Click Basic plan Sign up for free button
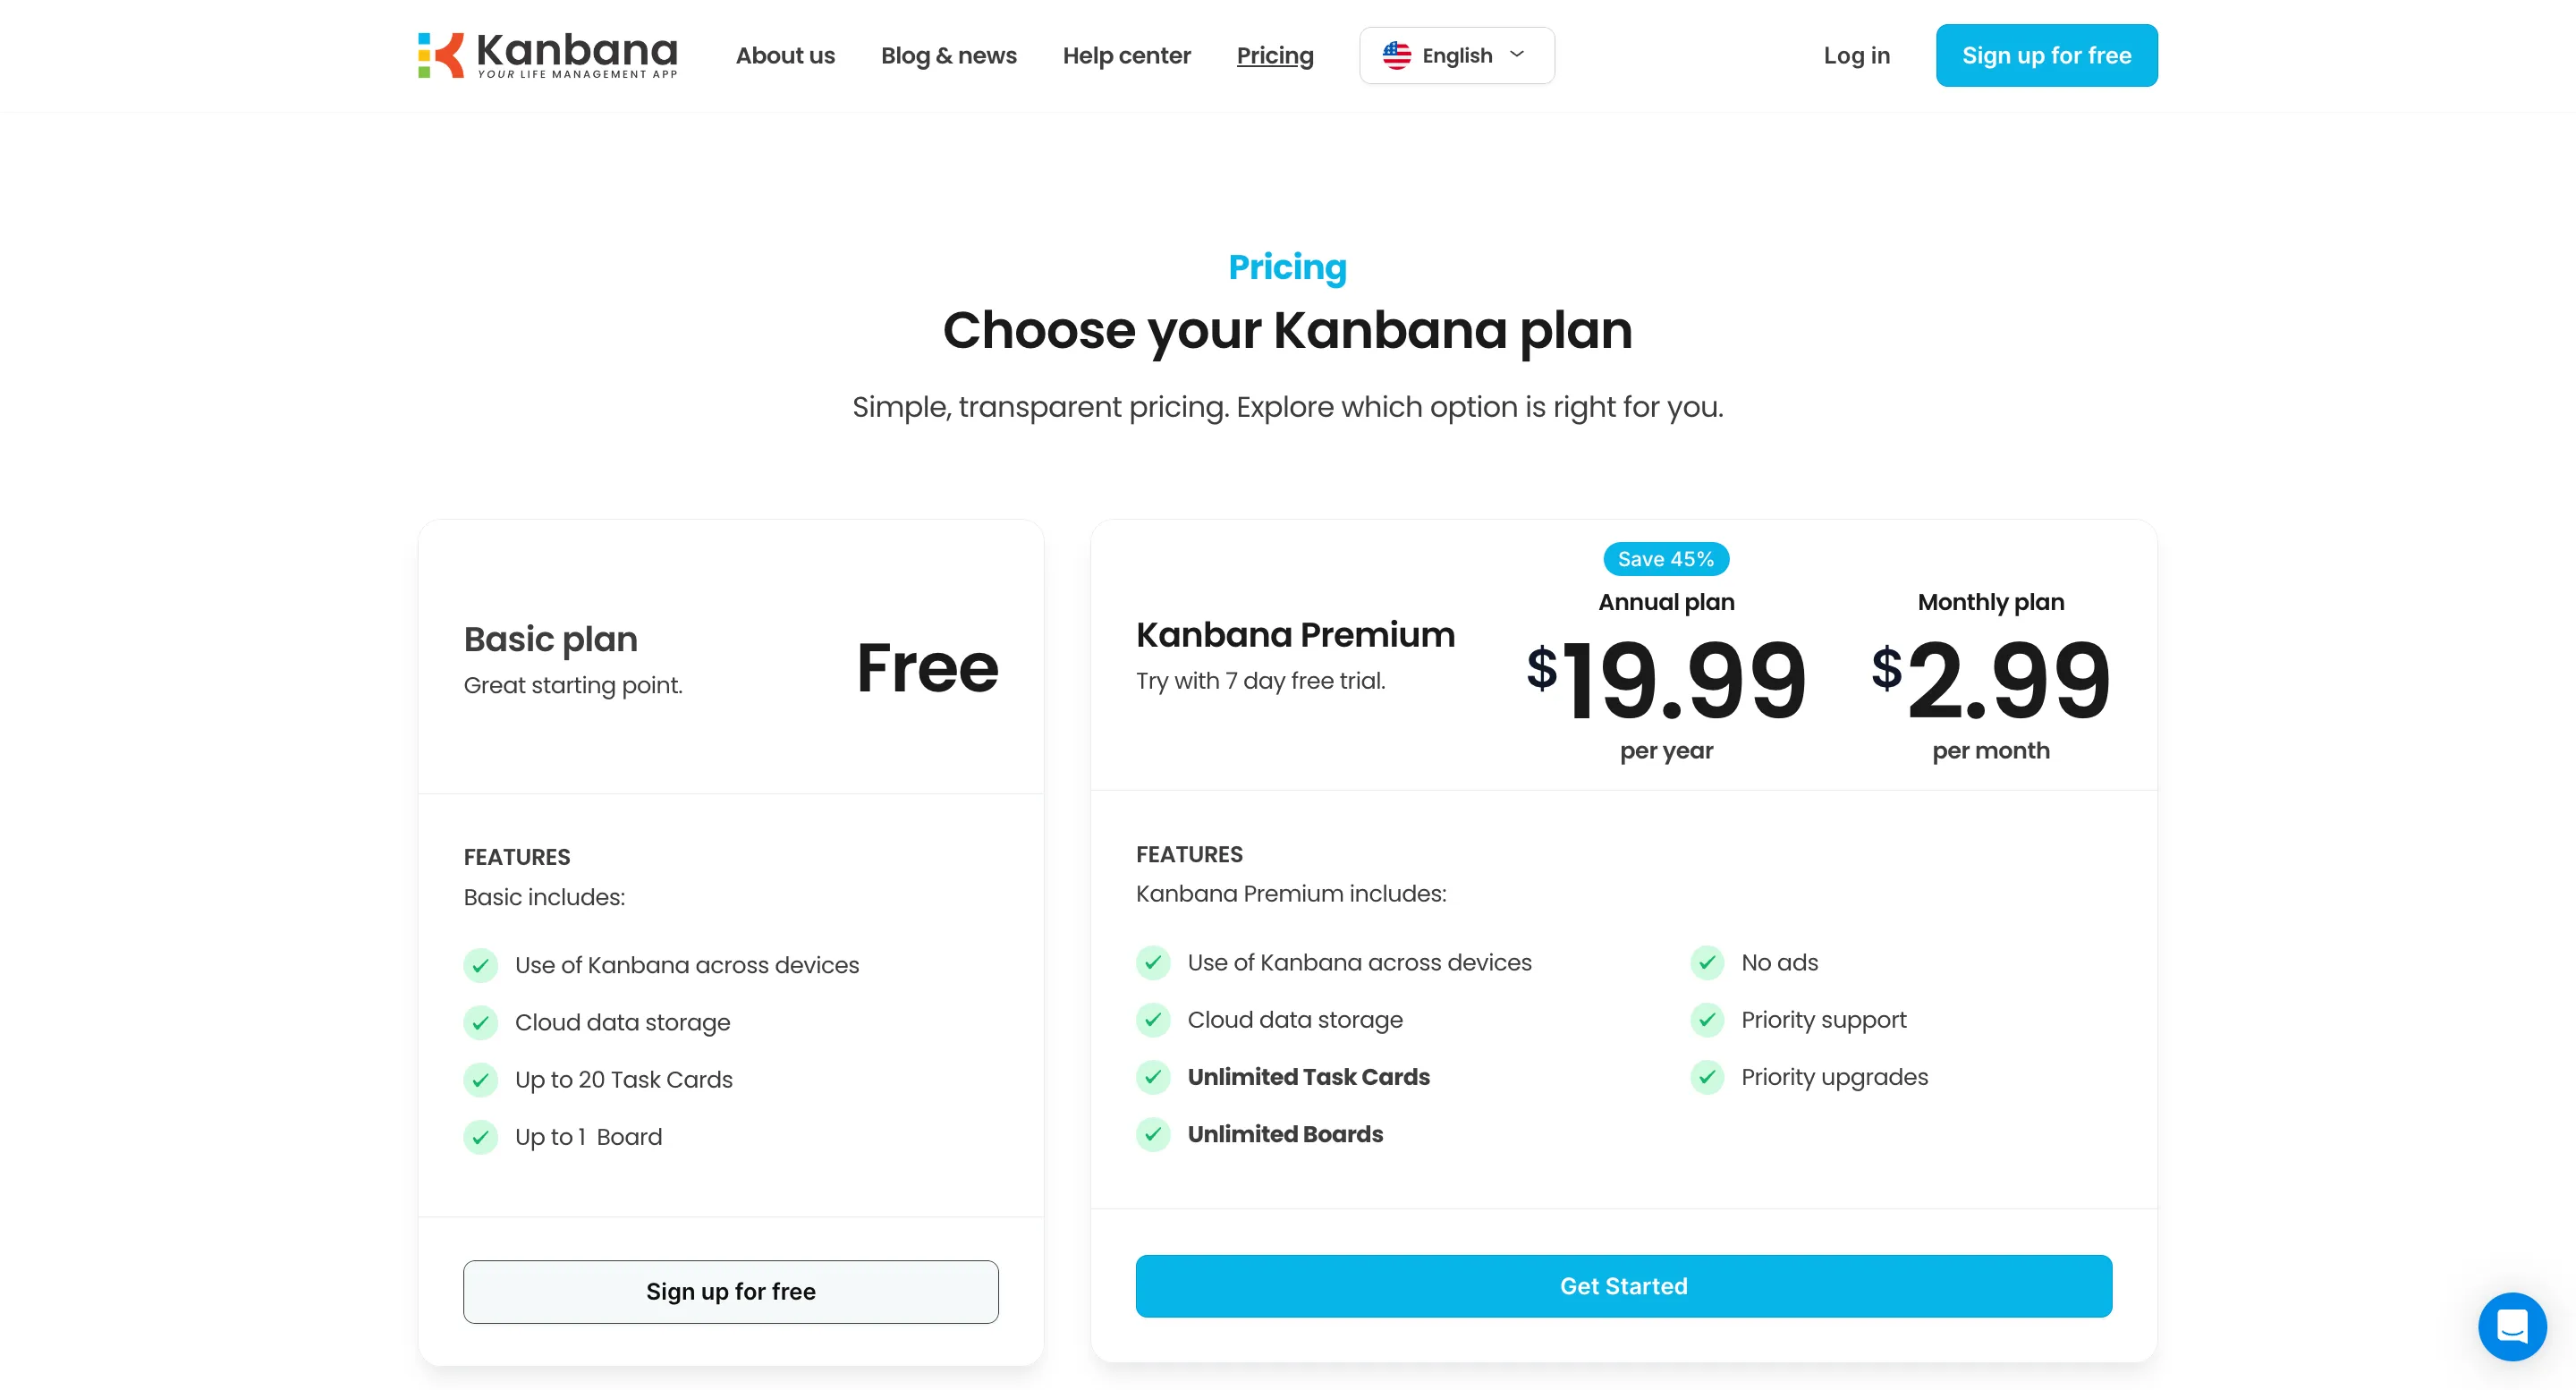The height and width of the screenshot is (1390, 2576). click(730, 1291)
